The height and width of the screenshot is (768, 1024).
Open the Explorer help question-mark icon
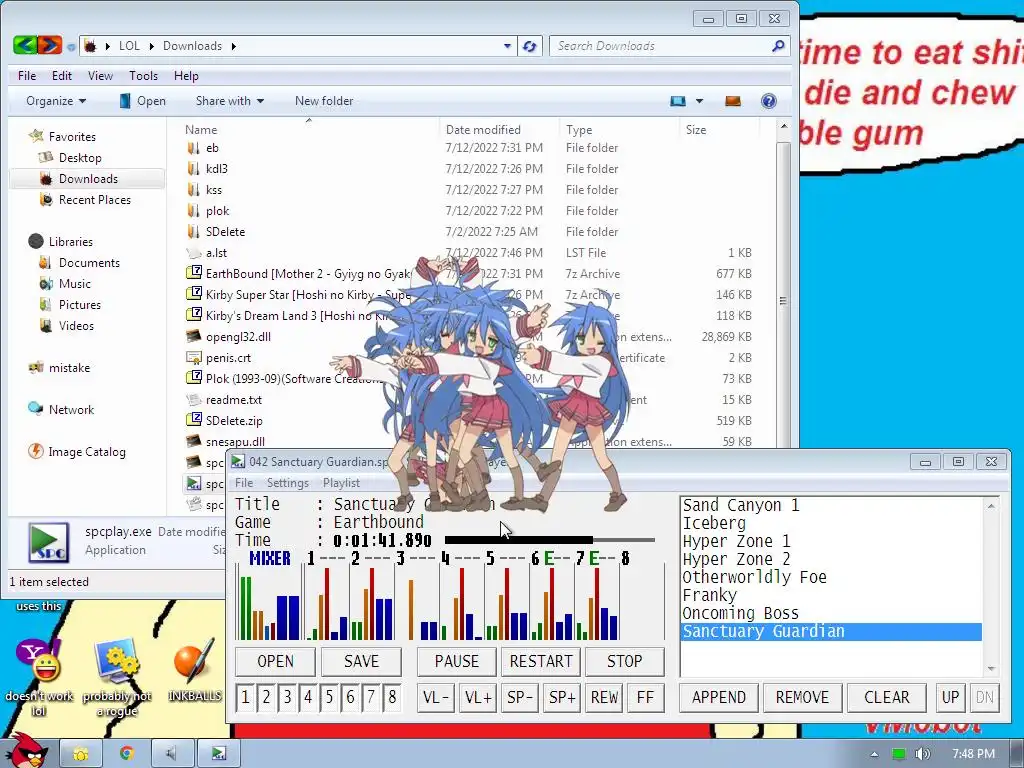[x=769, y=101]
